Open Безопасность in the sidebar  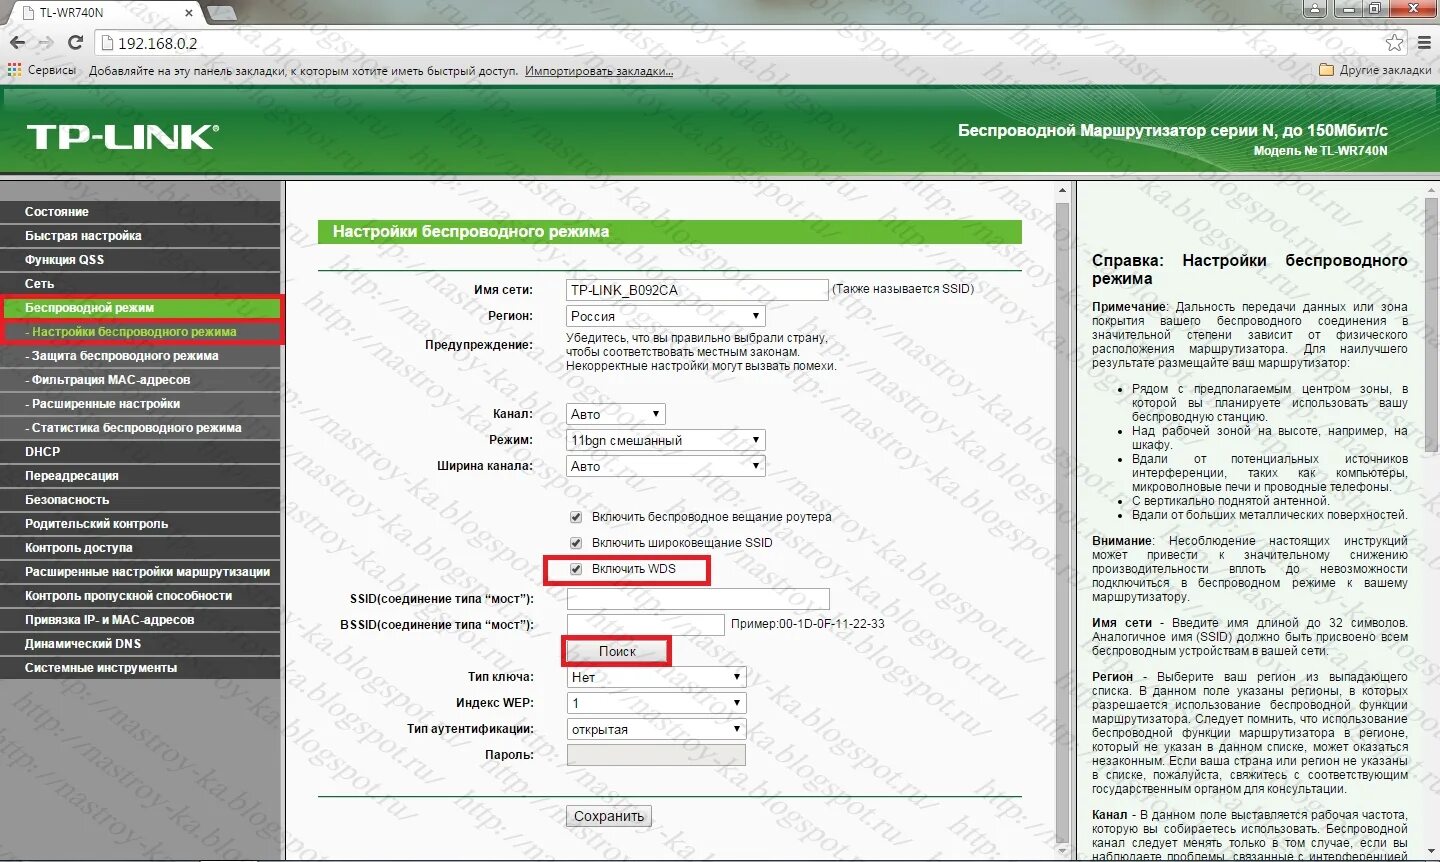coord(140,500)
